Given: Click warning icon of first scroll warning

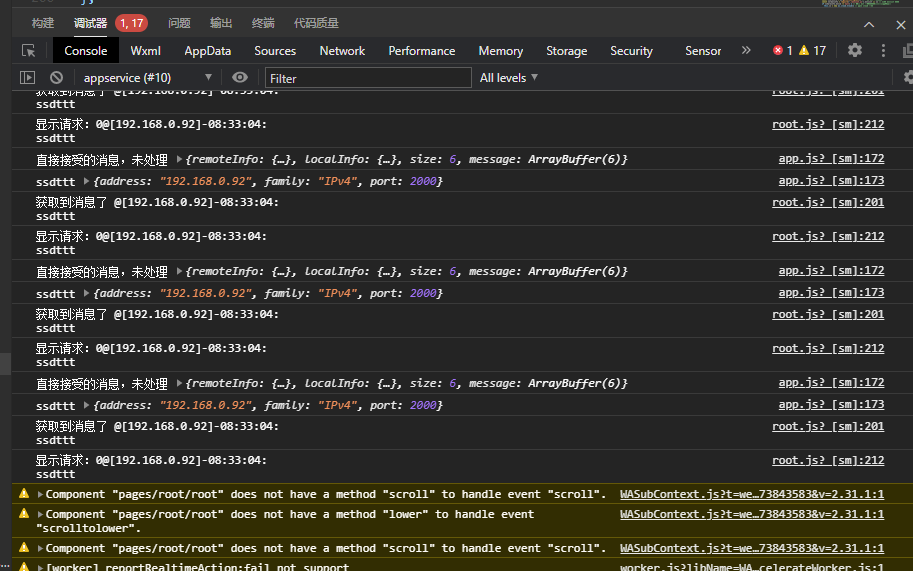Looking at the screenshot, I should pos(24,494).
